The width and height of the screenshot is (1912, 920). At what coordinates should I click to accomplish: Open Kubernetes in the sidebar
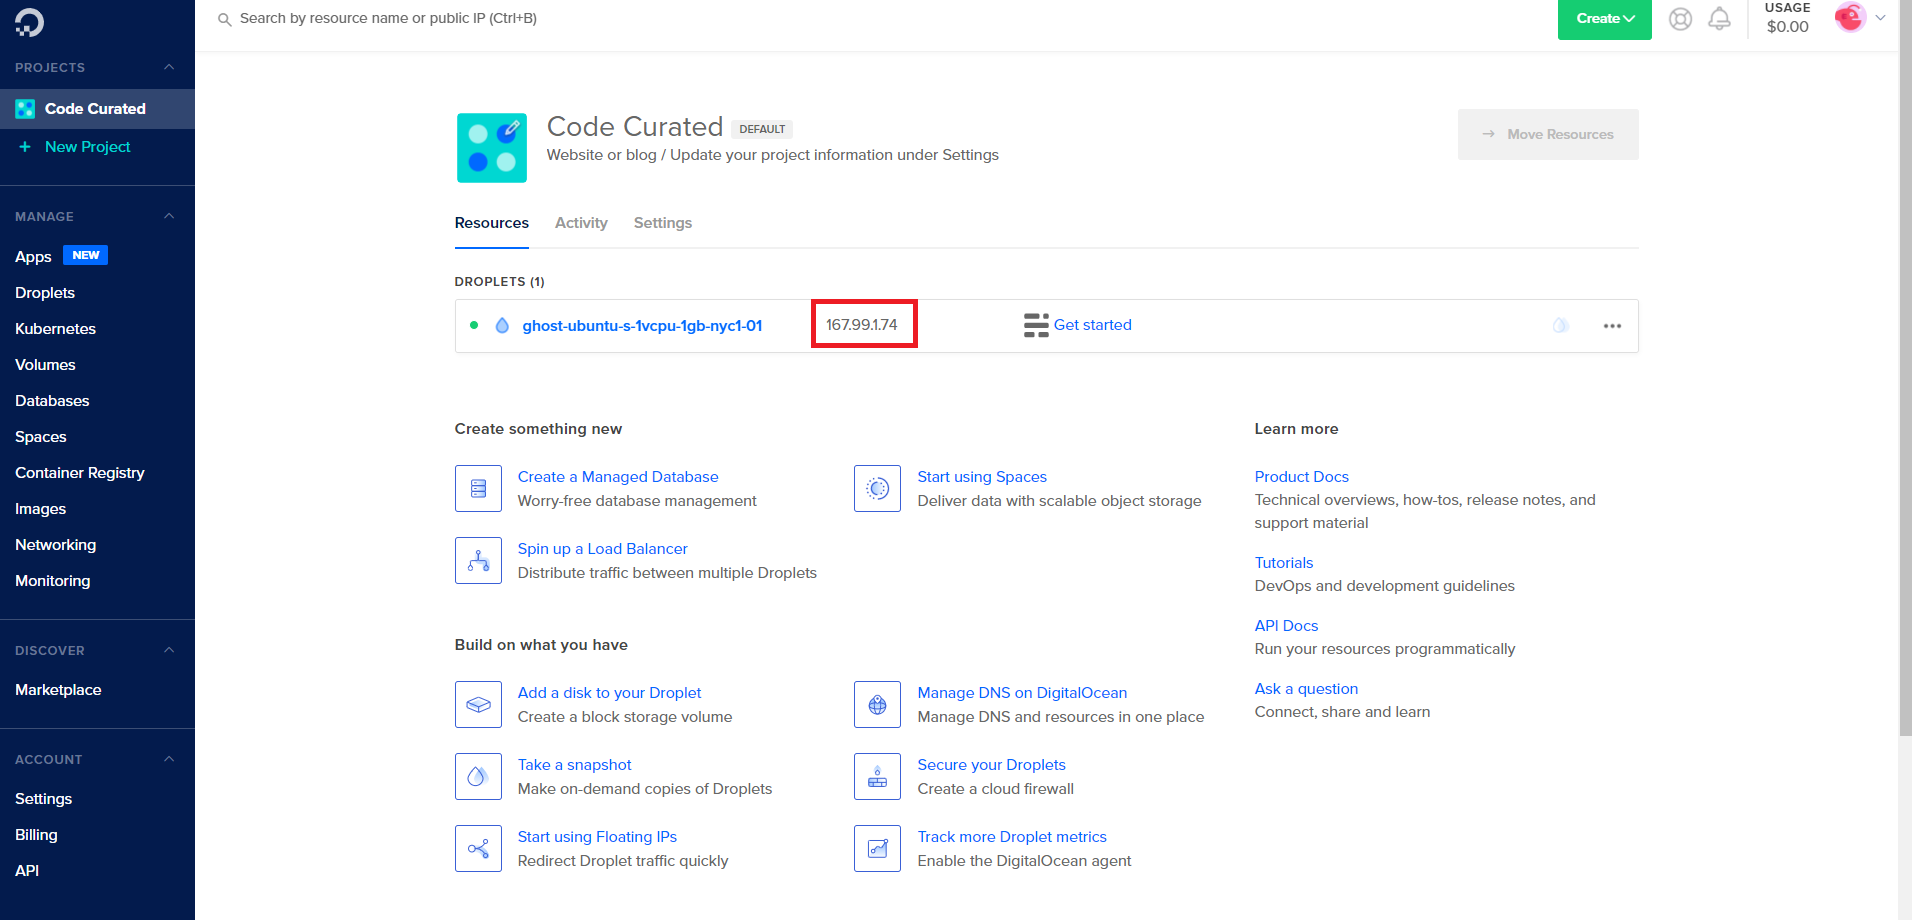pos(55,329)
